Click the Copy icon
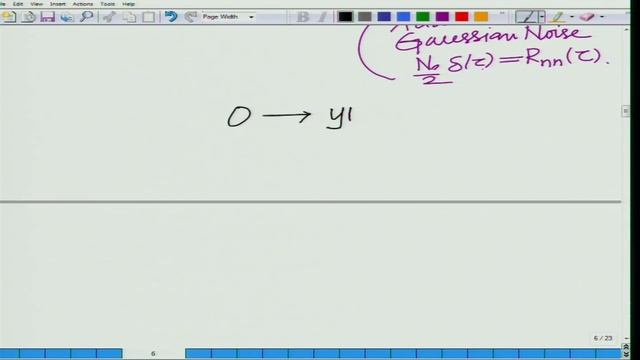This screenshot has height=360, width=640. (x=129, y=17)
